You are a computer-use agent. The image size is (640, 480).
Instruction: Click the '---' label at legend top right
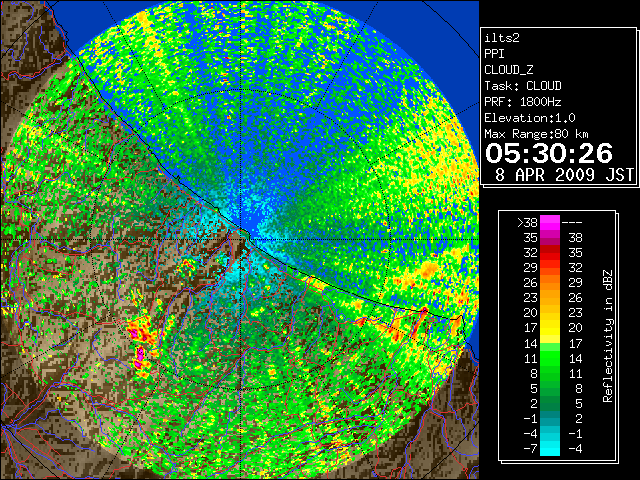click(x=572, y=223)
